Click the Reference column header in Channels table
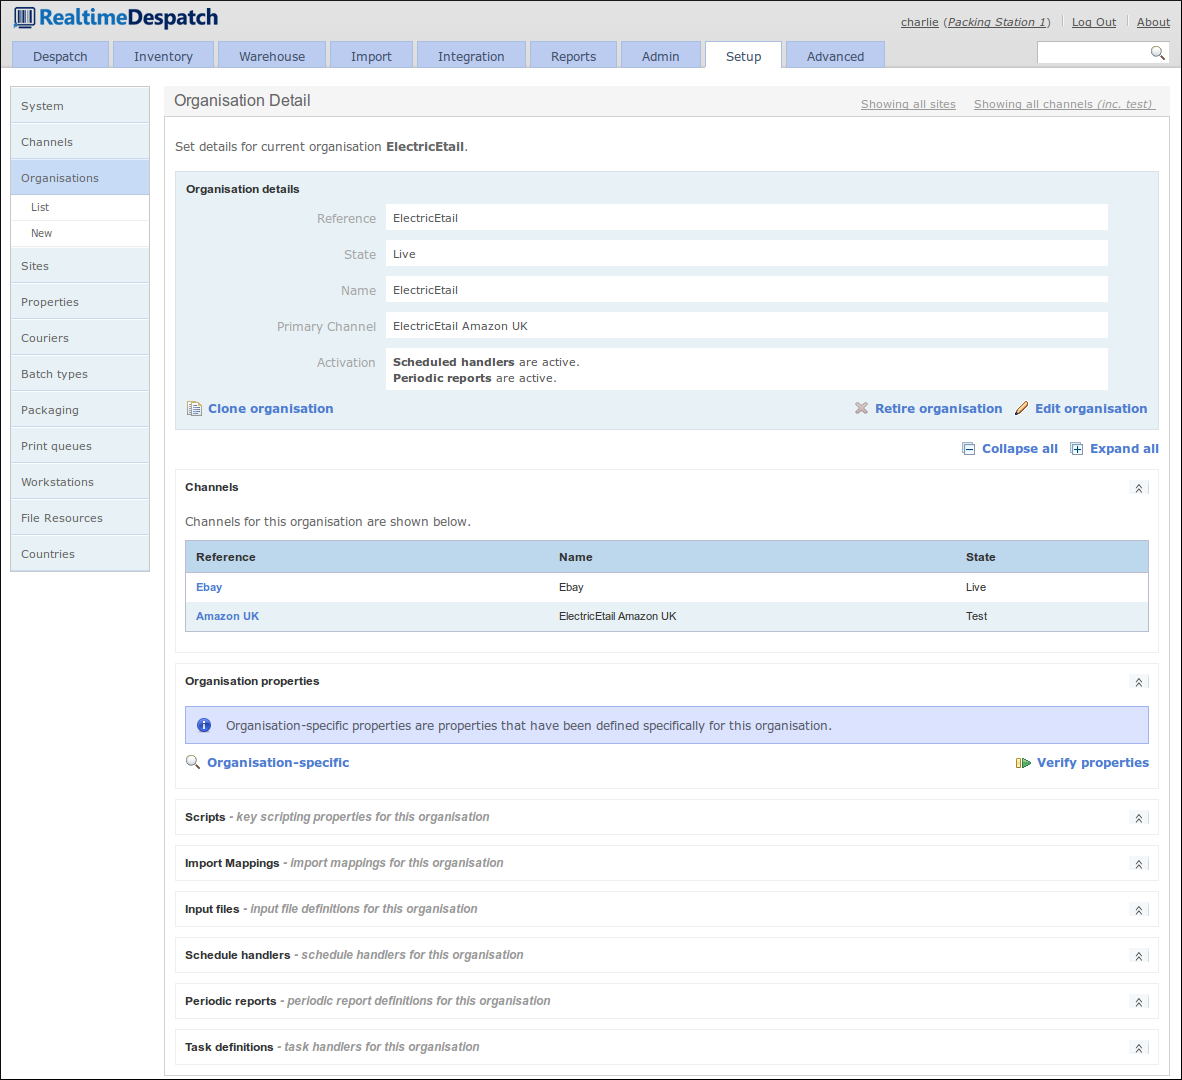The image size is (1182, 1080). [225, 557]
